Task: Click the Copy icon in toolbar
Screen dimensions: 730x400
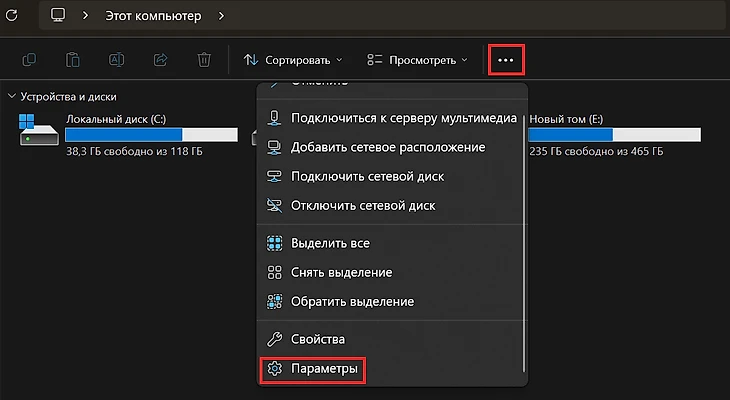Action: coord(29,60)
